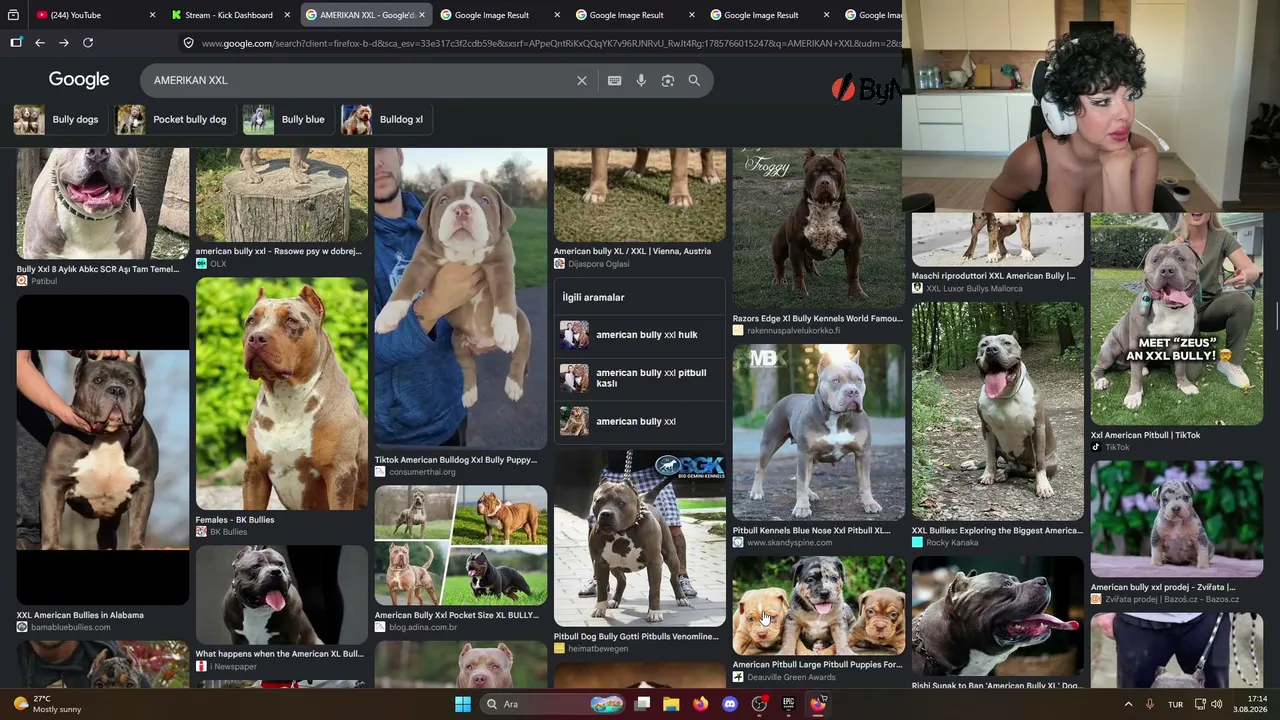Submit search using the magnifier icon
This screenshot has width=1280, height=720.
[694, 81]
